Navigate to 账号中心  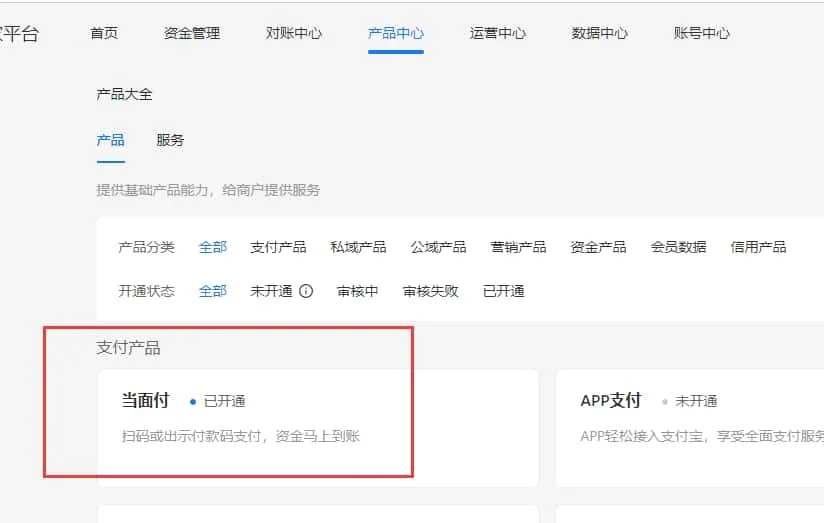tap(702, 33)
